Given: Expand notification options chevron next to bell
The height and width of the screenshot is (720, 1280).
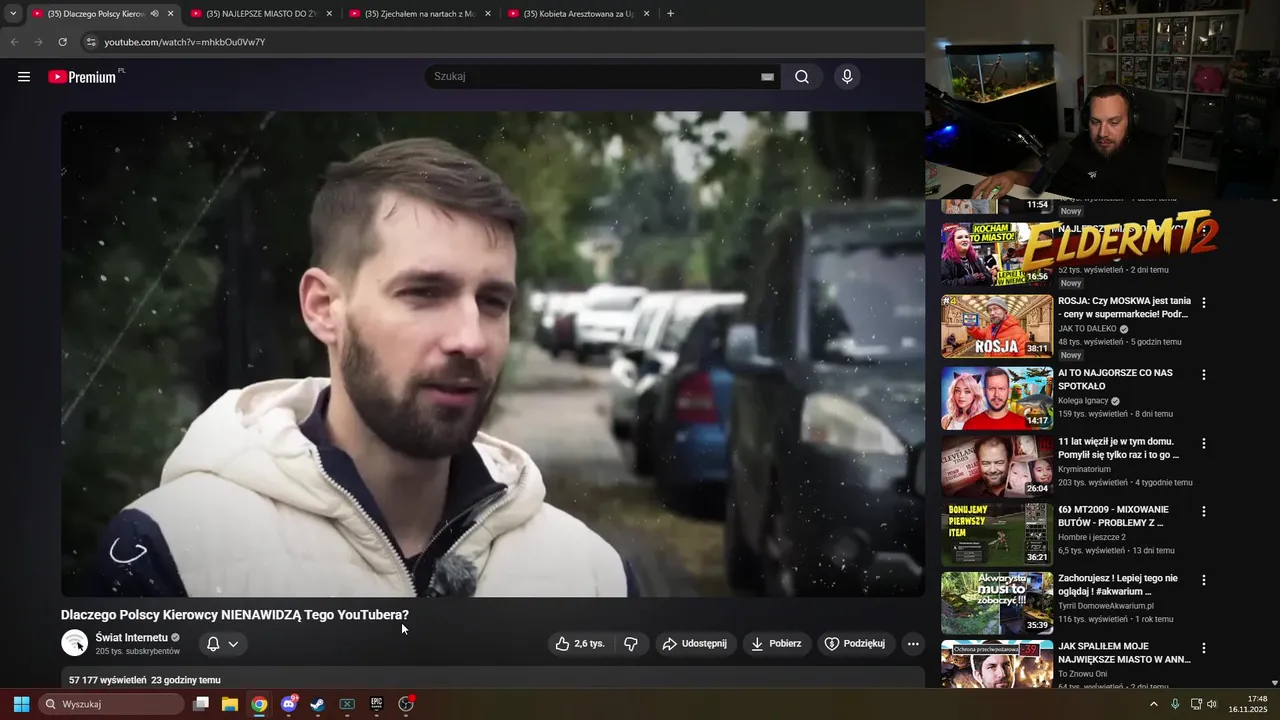Looking at the screenshot, I should (233, 644).
